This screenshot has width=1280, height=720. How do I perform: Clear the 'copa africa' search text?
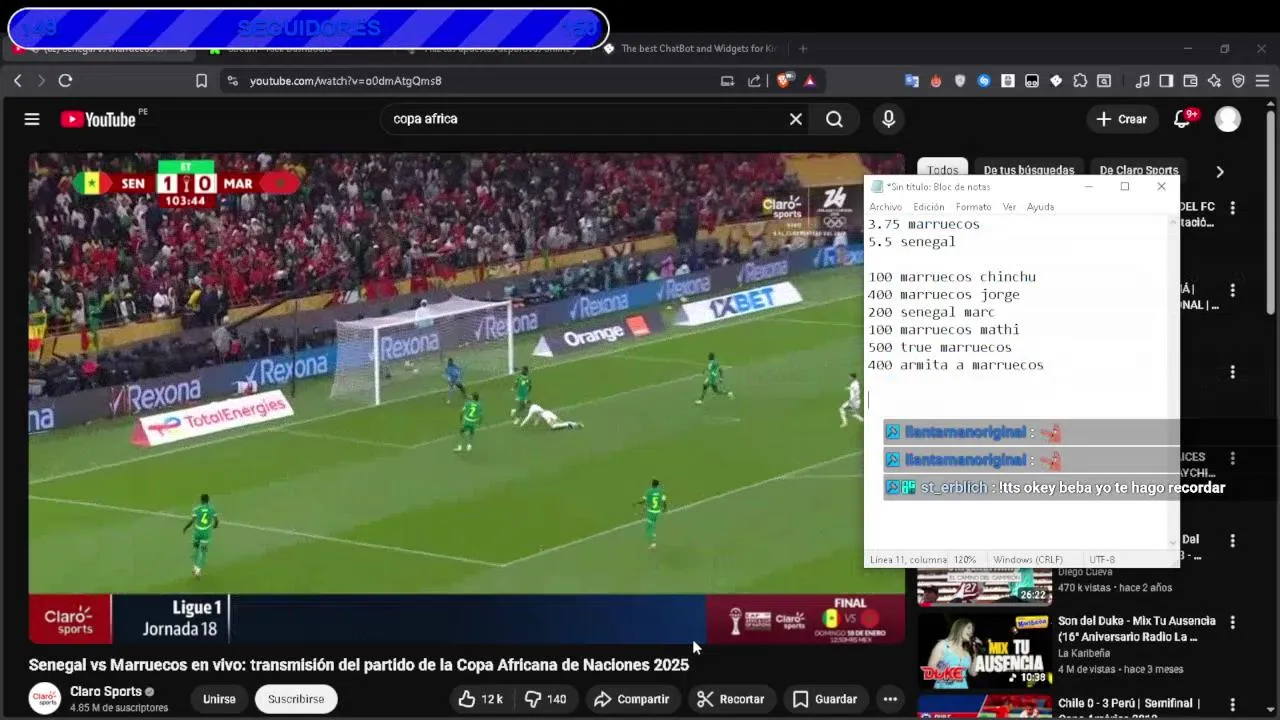[x=796, y=119]
